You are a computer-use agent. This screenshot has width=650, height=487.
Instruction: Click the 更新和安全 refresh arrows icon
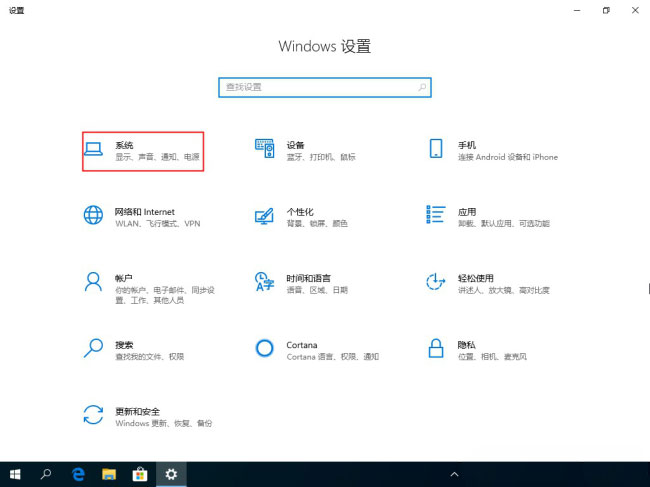point(93,415)
